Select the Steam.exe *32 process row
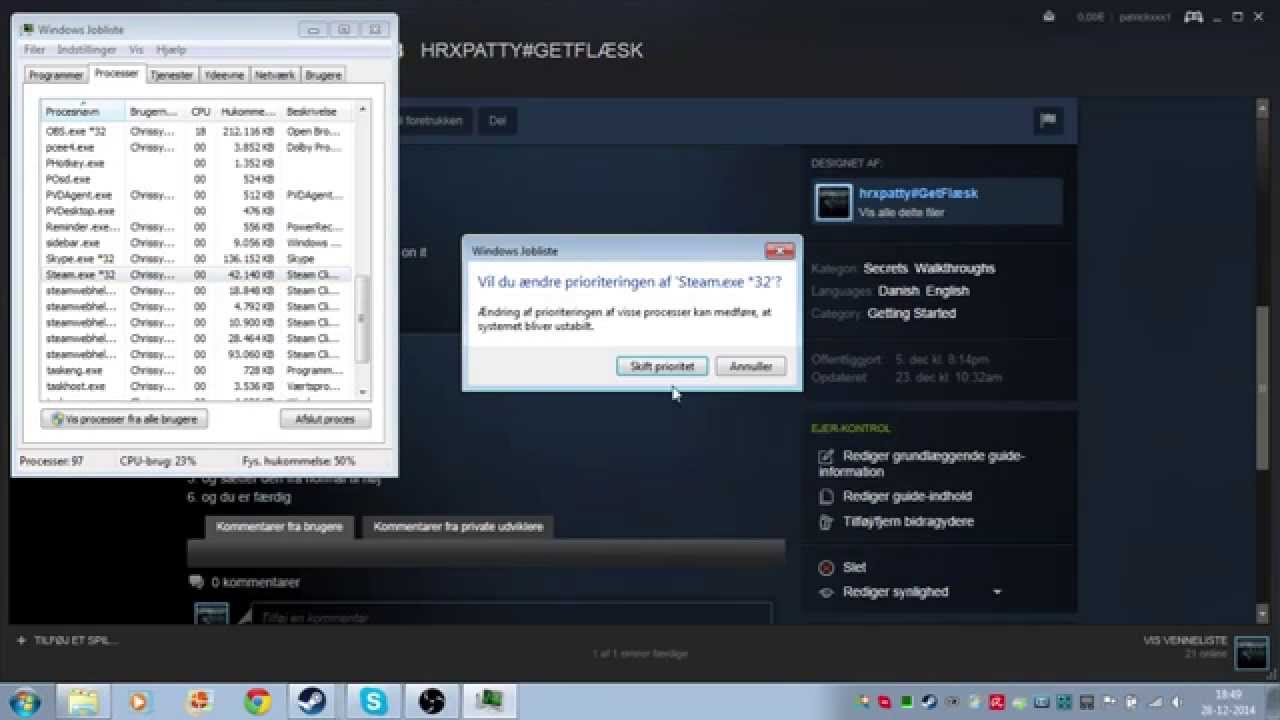This screenshot has width=1280, height=720. (x=197, y=274)
